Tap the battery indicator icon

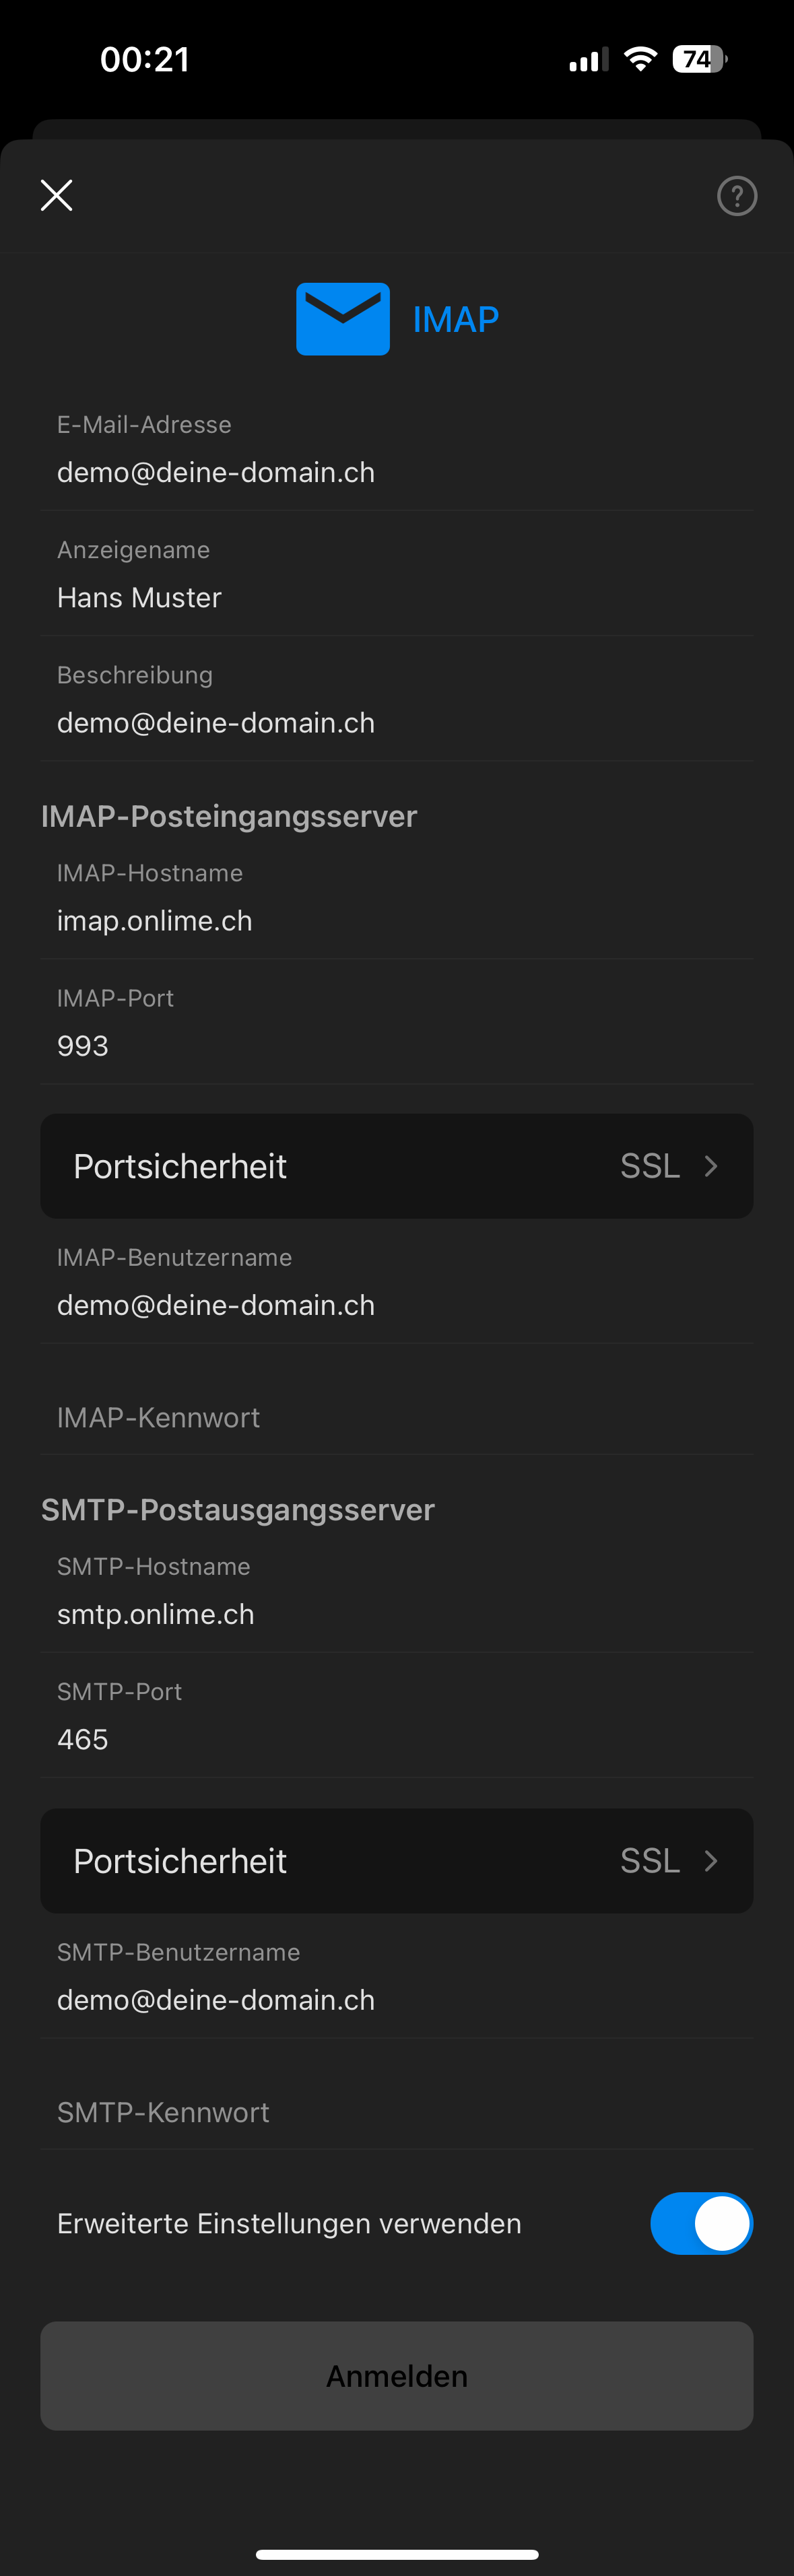pyautogui.click(x=699, y=59)
